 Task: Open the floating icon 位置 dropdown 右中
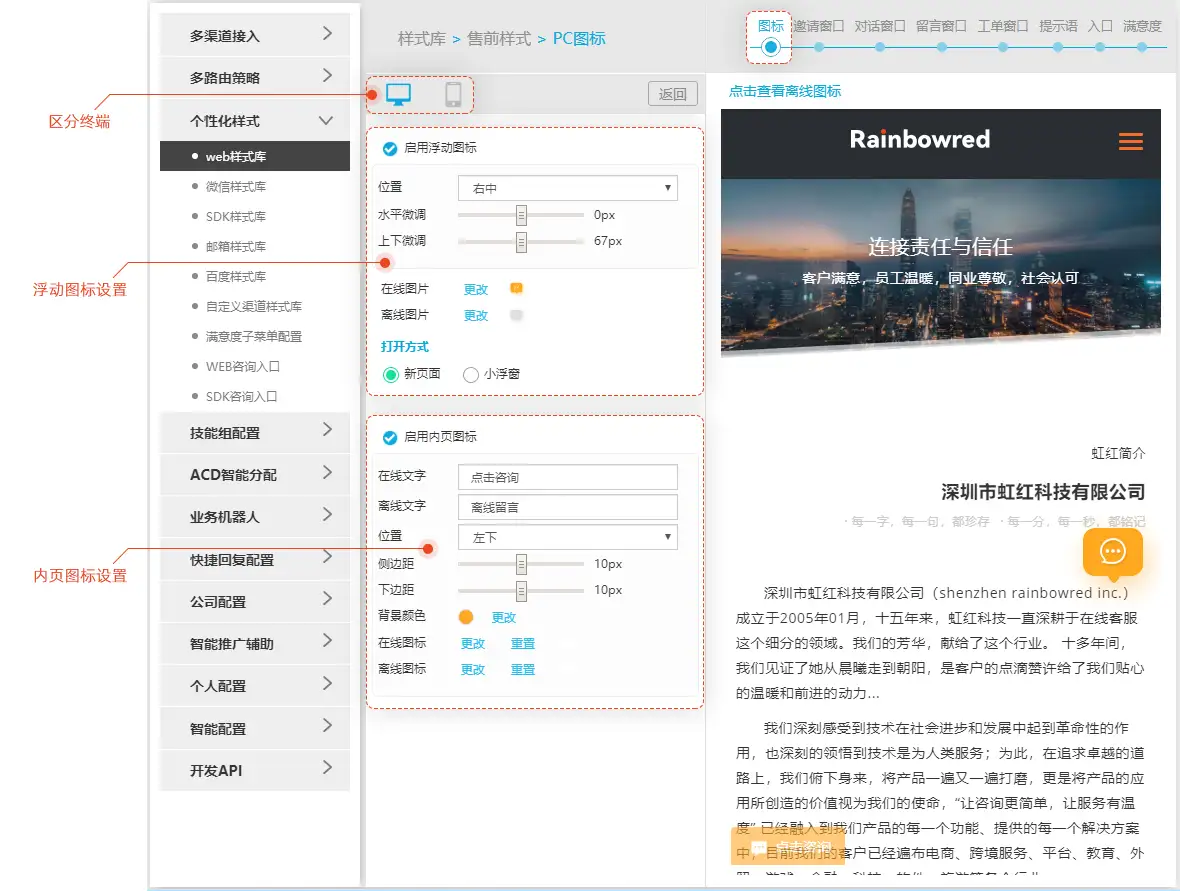(x=567, y=188)
